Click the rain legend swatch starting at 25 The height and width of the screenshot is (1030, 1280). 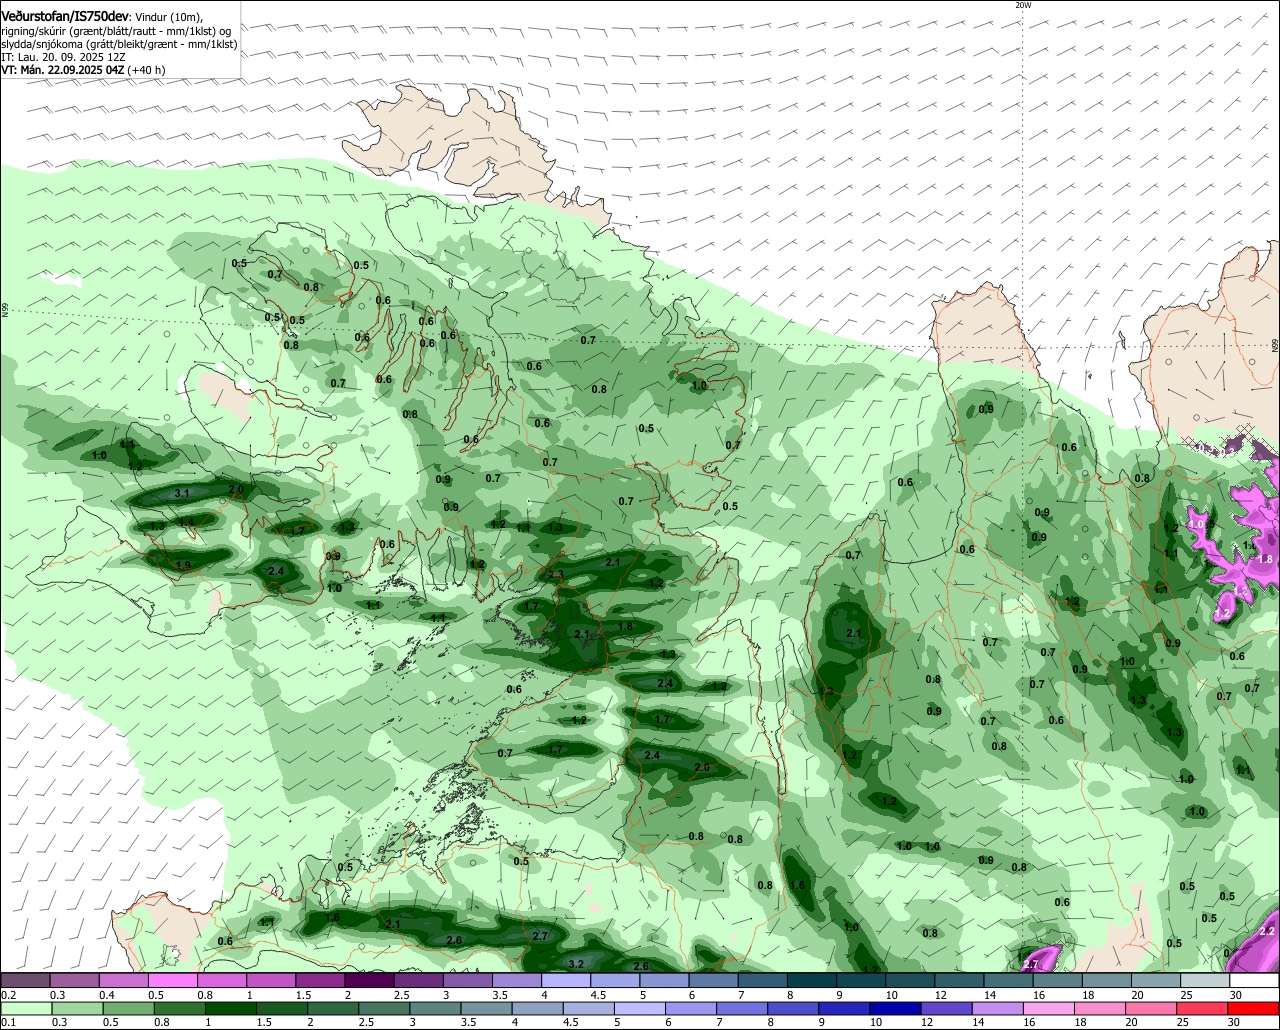pos(1202,1009)
